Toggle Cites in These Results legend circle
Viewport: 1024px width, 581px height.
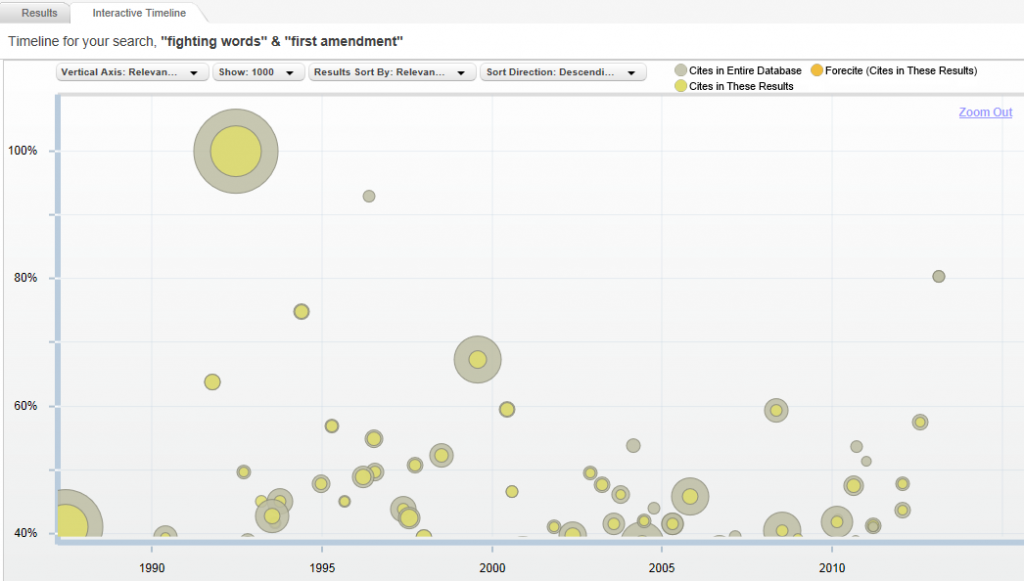point(680,87)
